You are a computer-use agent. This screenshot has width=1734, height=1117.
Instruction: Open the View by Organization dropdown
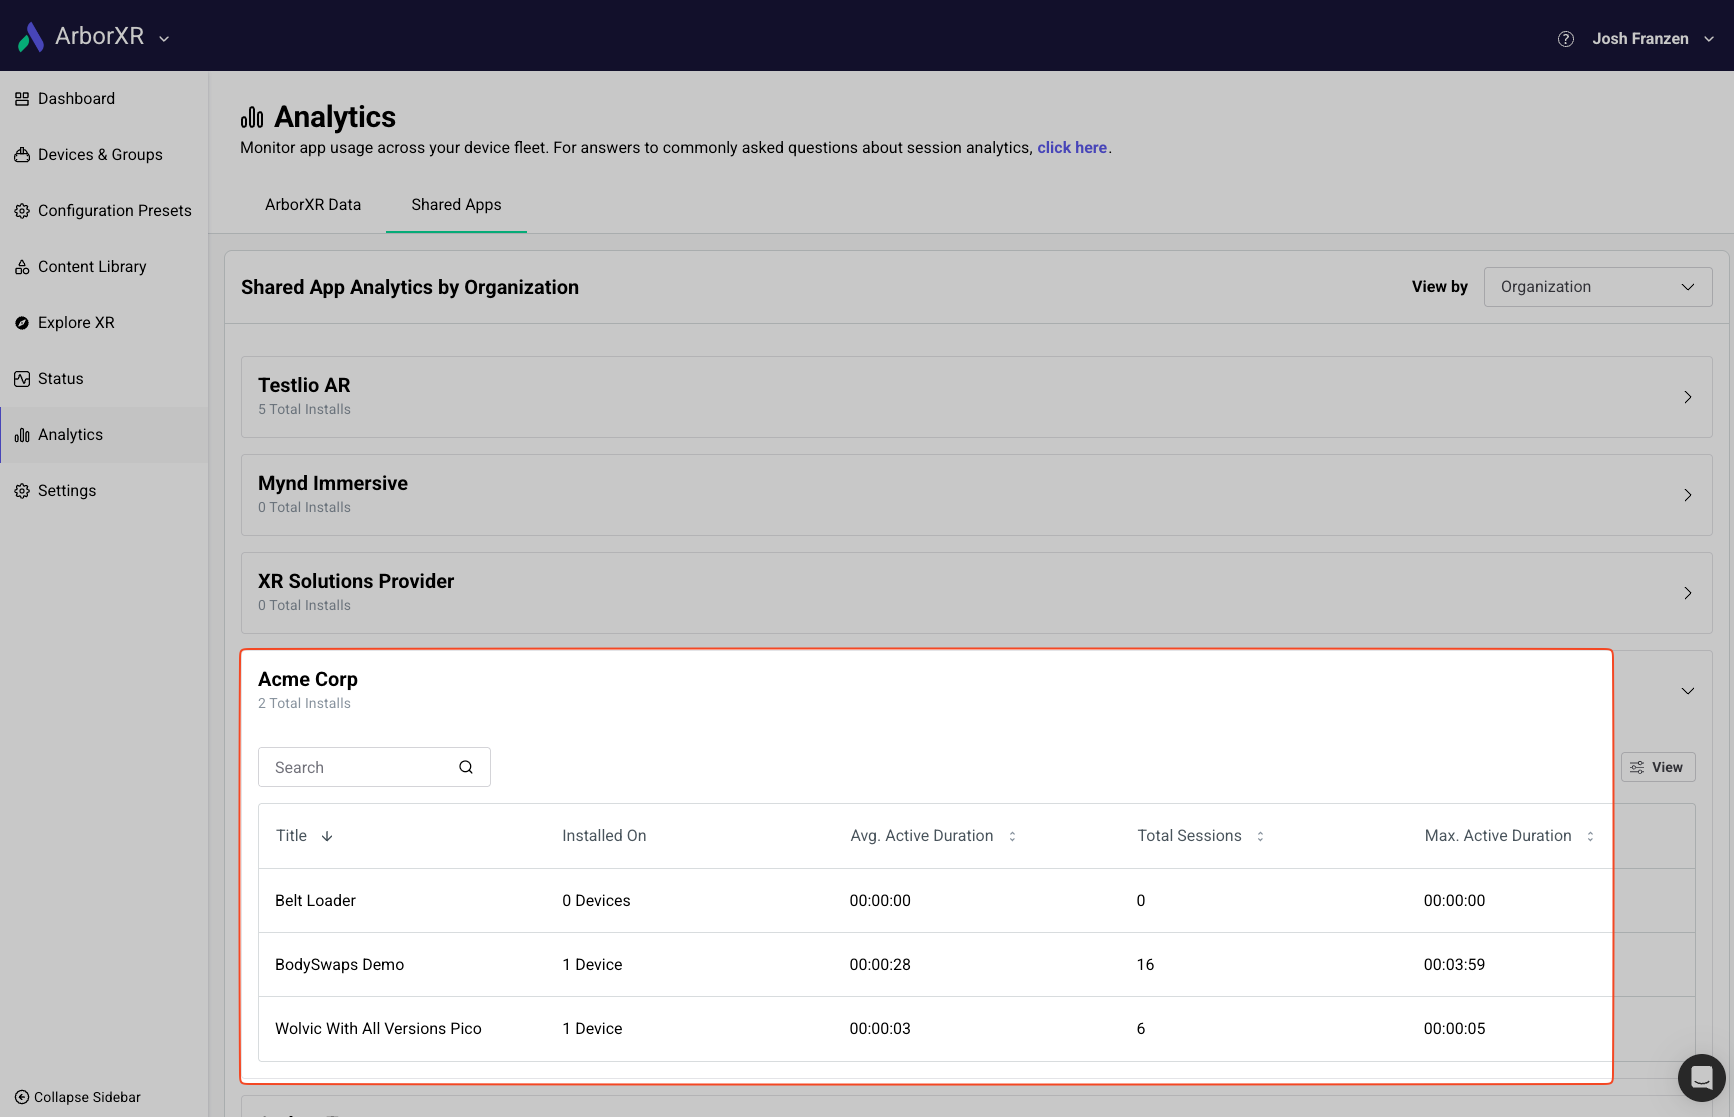[1598, 287]
